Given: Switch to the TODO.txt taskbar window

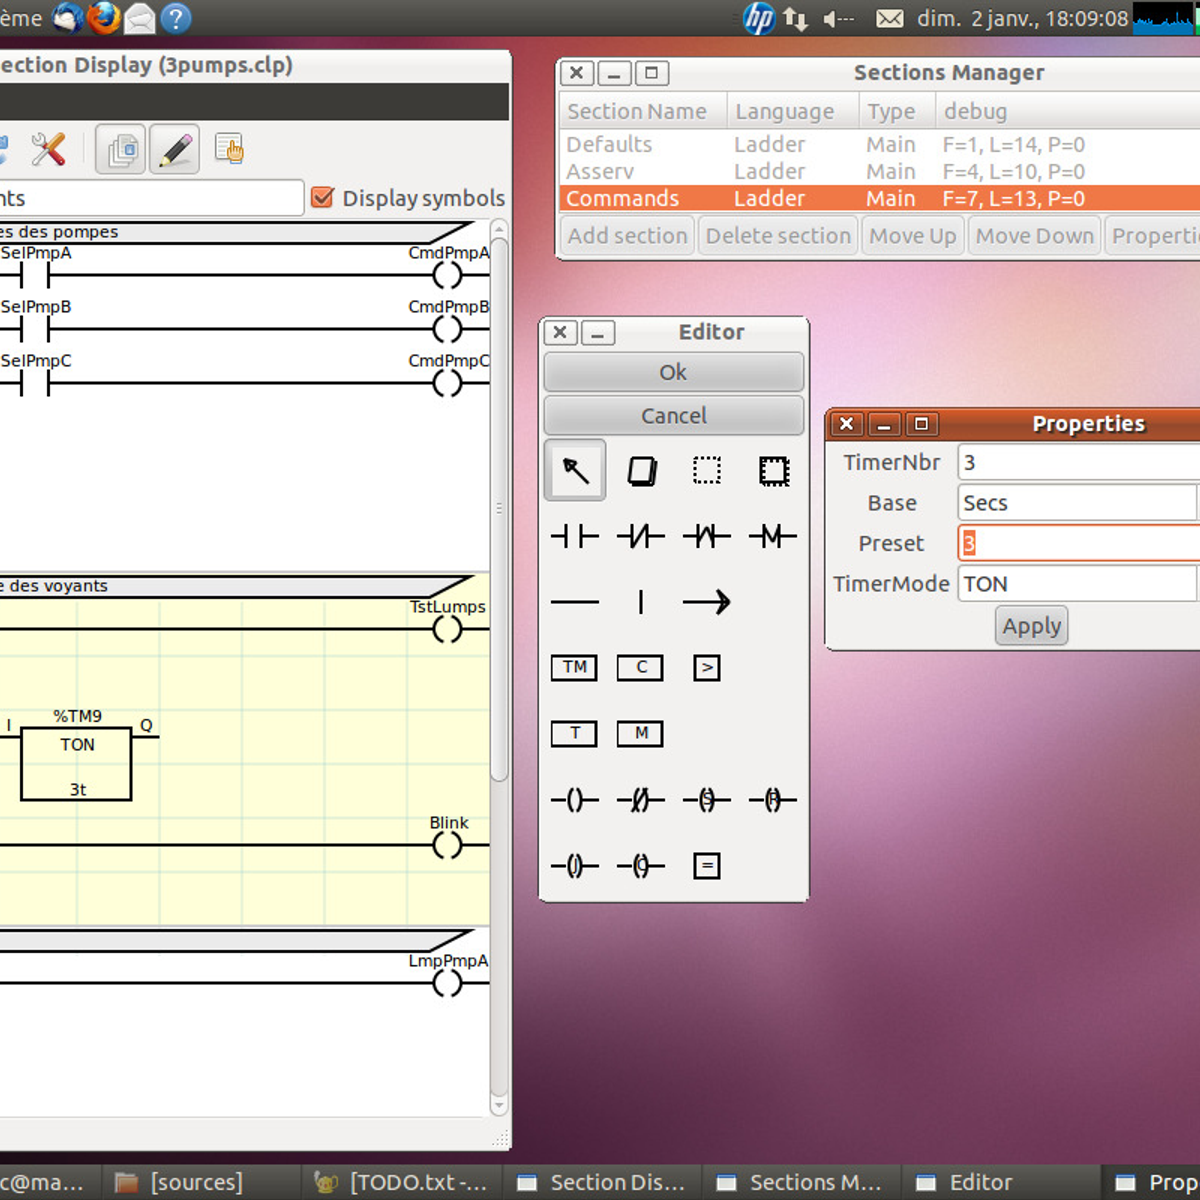Looking at the screenshot, I should 401,1182.
